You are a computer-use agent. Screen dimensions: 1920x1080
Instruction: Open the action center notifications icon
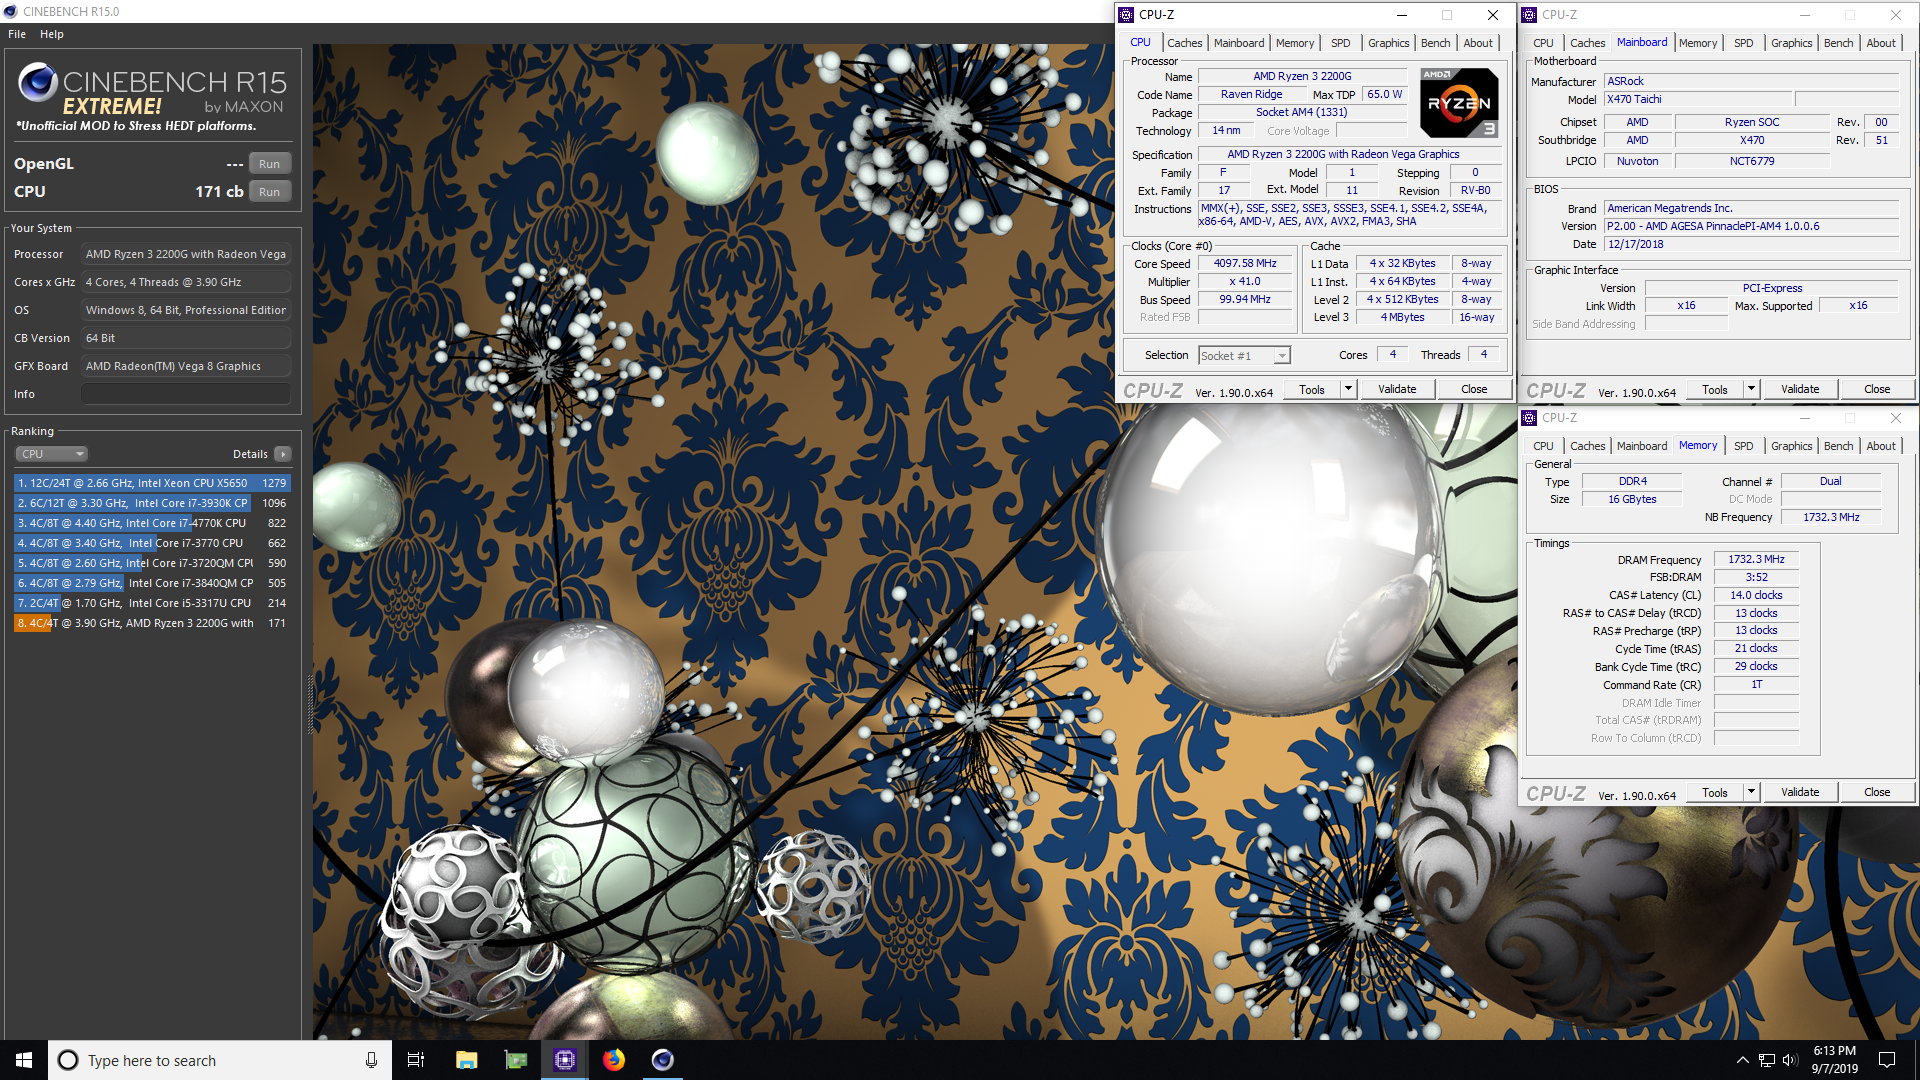pyautogui.click(x=1887, y=1060)
